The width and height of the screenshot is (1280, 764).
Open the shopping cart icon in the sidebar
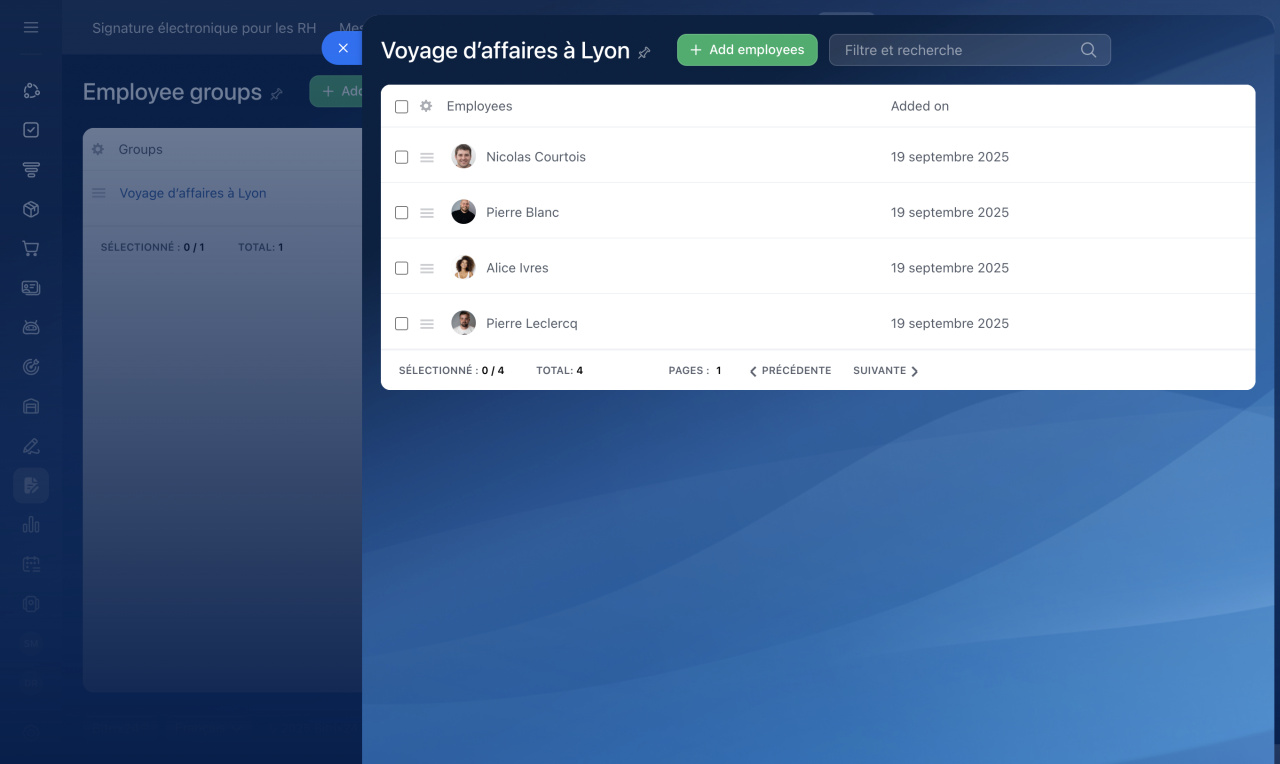pyautogui.click(x=31, y=249)
